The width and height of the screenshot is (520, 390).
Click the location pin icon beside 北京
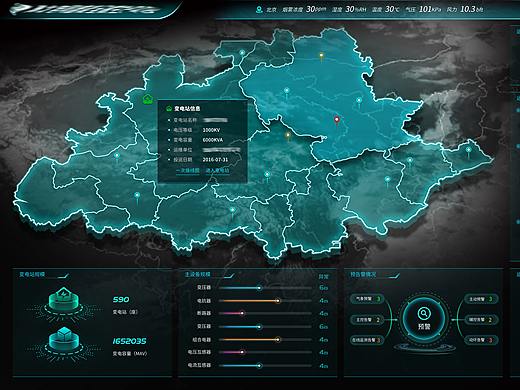coord(259,9)
